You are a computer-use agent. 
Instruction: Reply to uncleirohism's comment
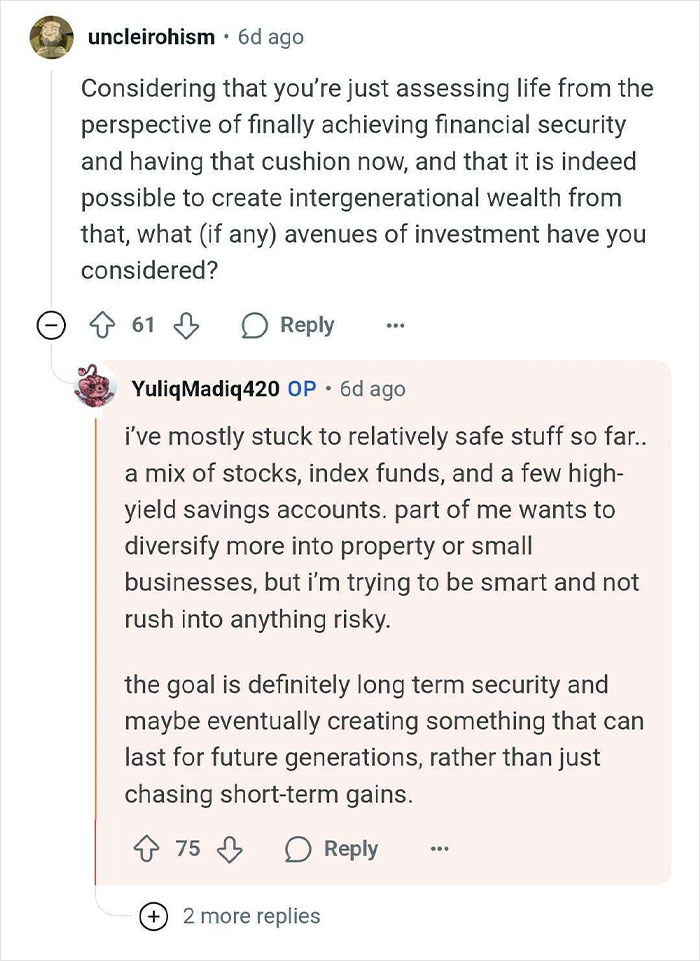(x=287, y=326)
